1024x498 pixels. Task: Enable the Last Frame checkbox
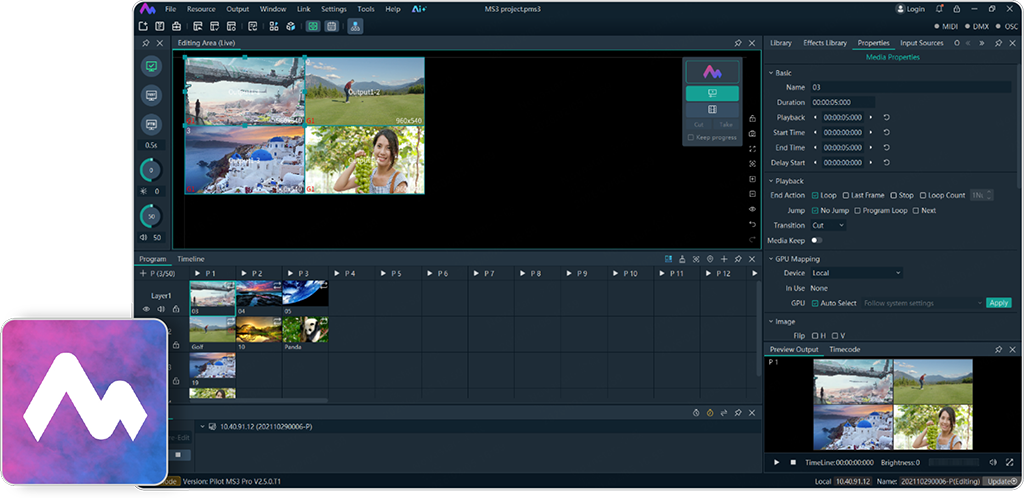845,196
